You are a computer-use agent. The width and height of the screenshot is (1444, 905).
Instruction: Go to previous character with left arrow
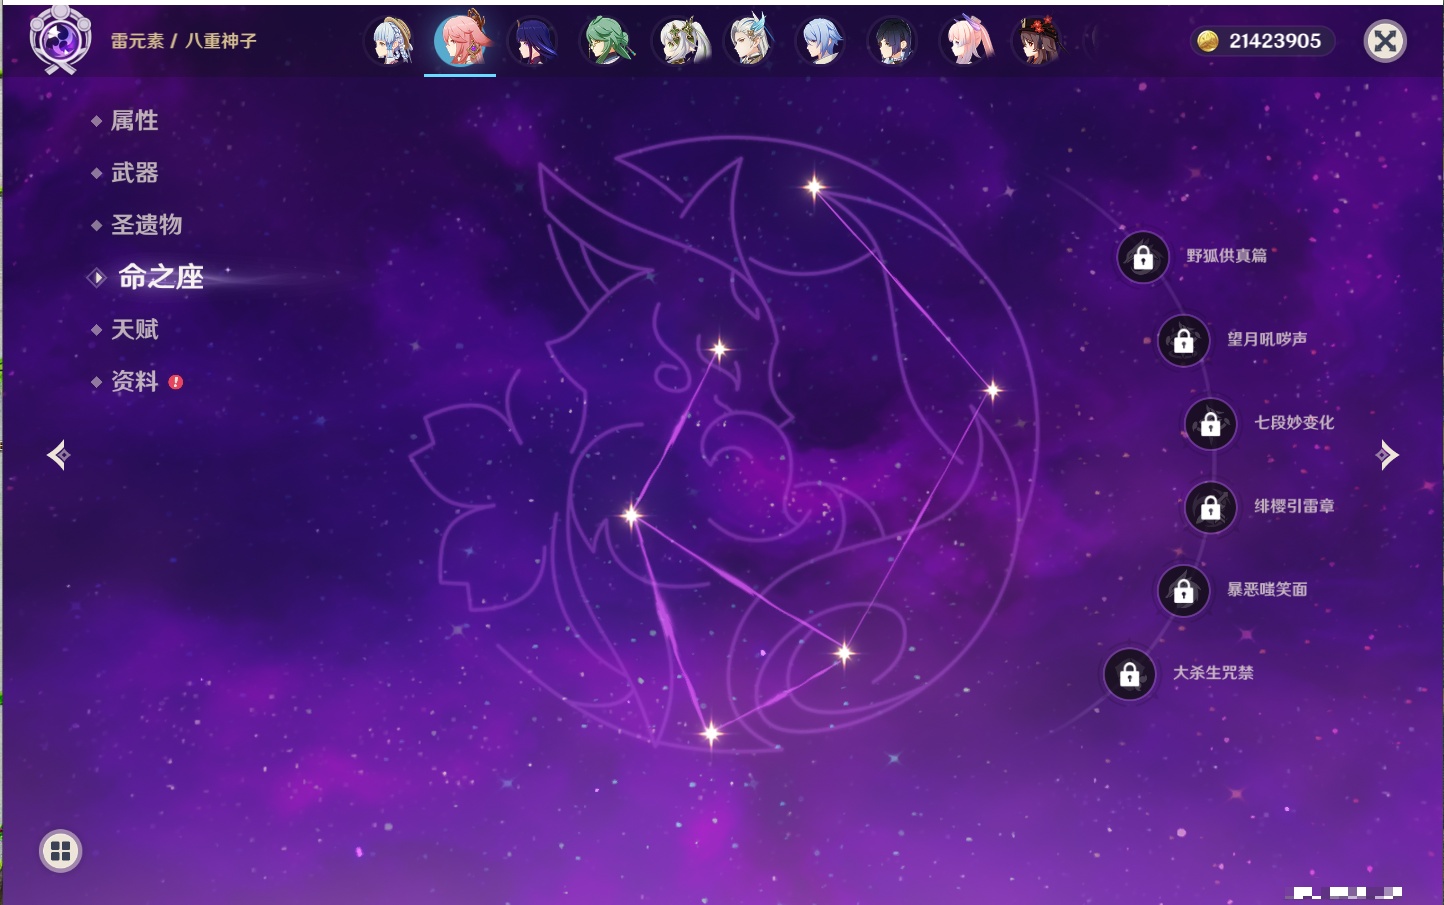[58, 455]
